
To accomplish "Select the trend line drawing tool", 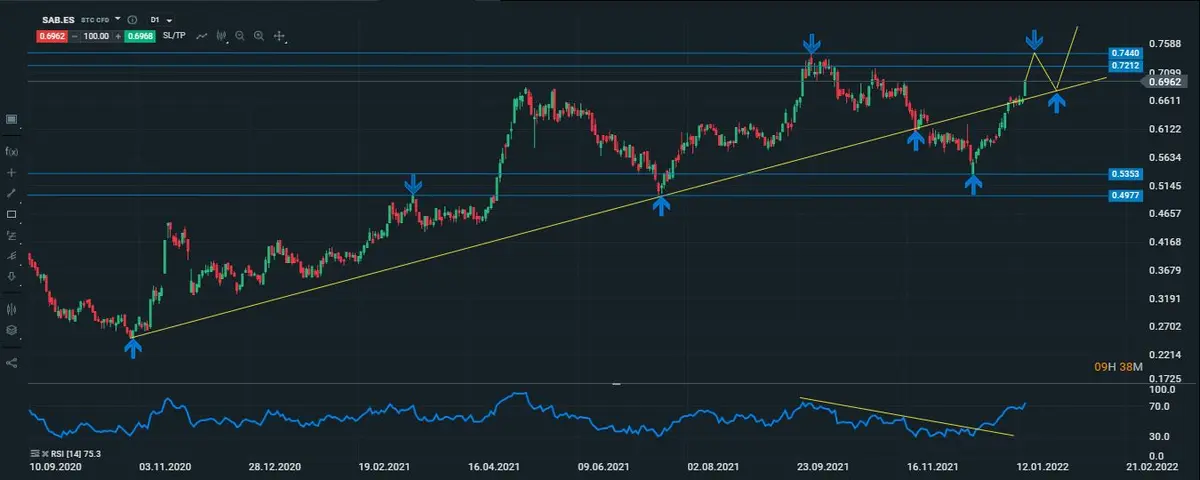I will 11,193.
